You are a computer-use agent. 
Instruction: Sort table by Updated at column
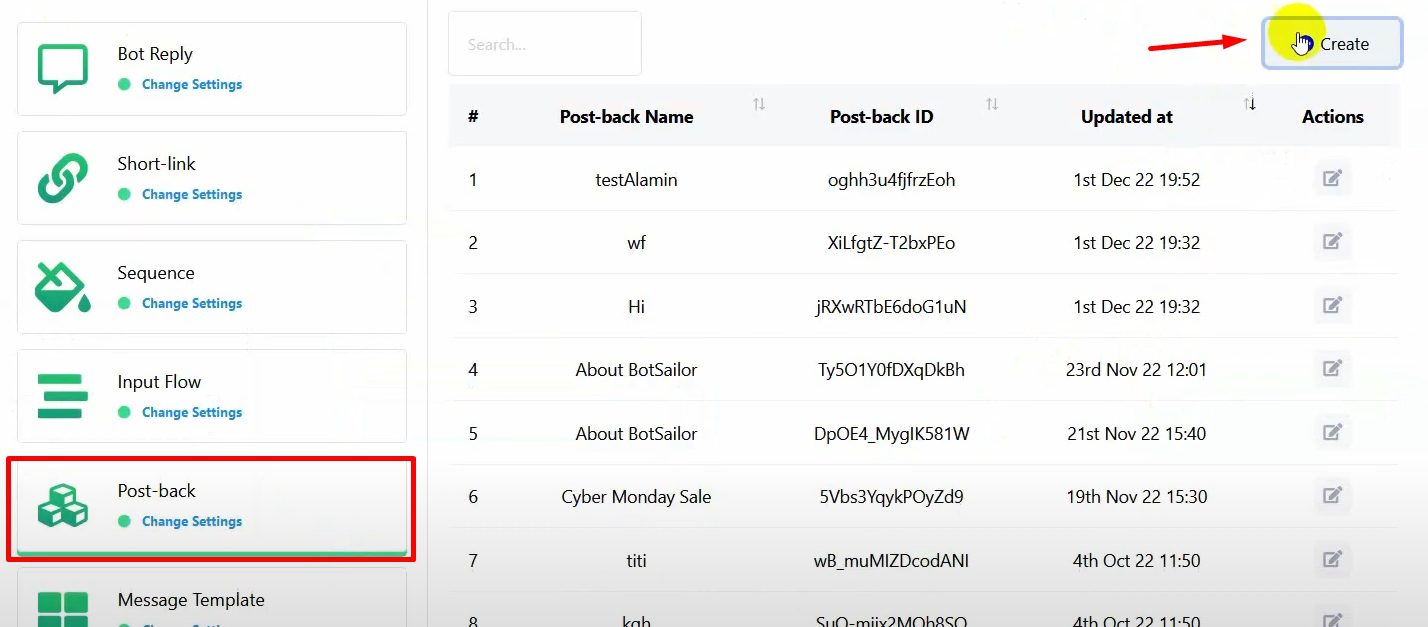tap(1249, 104)
